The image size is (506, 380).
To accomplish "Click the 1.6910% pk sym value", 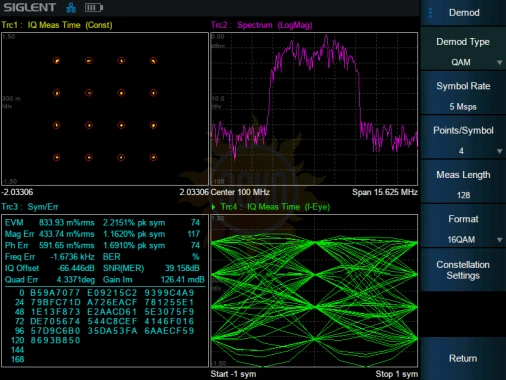I will coord(134,246).
